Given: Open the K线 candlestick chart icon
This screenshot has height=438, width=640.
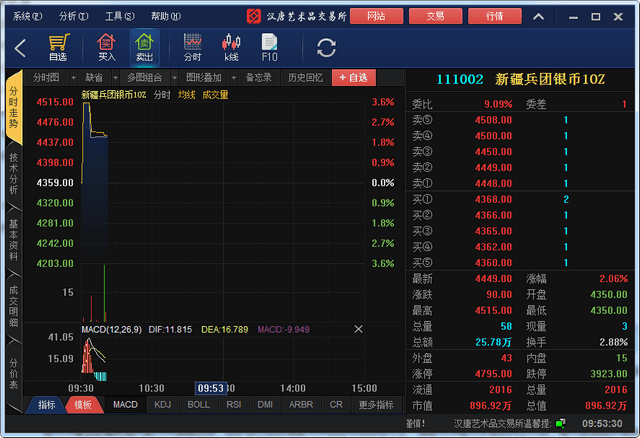Looking at the screenshot, I should click(231, 47).
